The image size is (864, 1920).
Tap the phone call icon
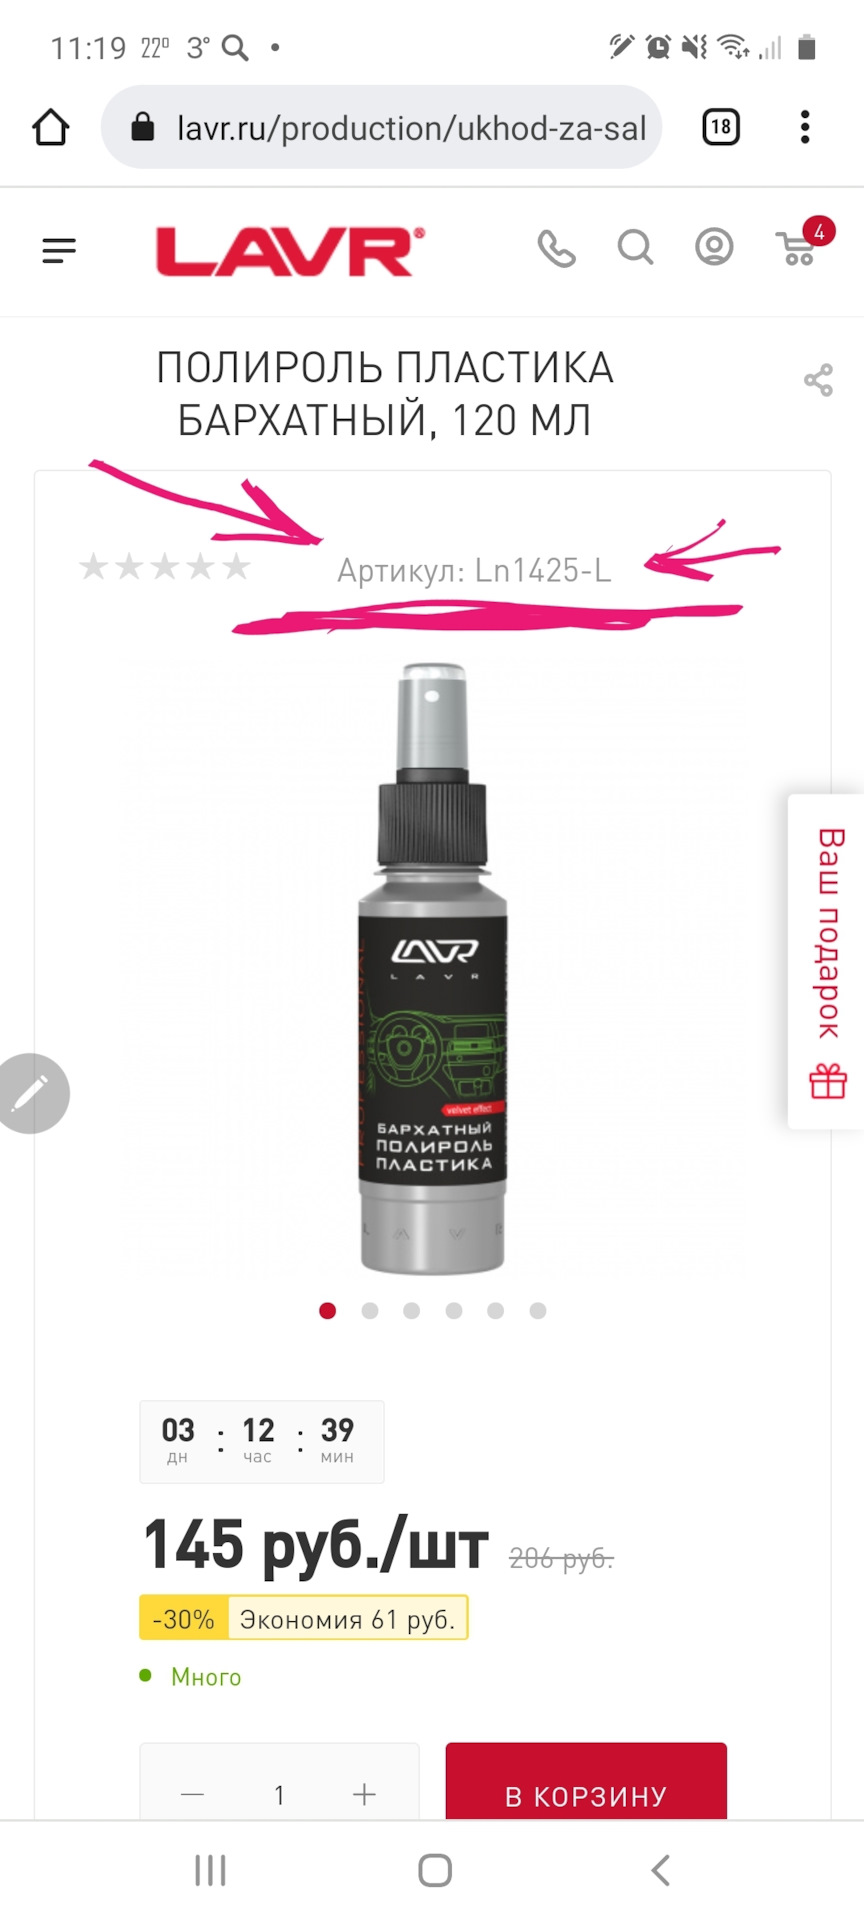click(556, 248)
